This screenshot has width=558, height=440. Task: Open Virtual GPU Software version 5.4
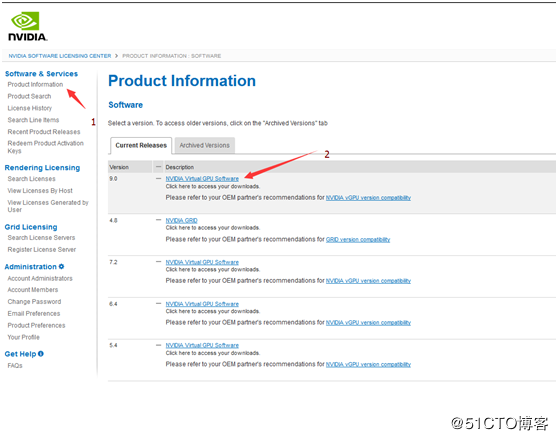[x=202, y=345]
